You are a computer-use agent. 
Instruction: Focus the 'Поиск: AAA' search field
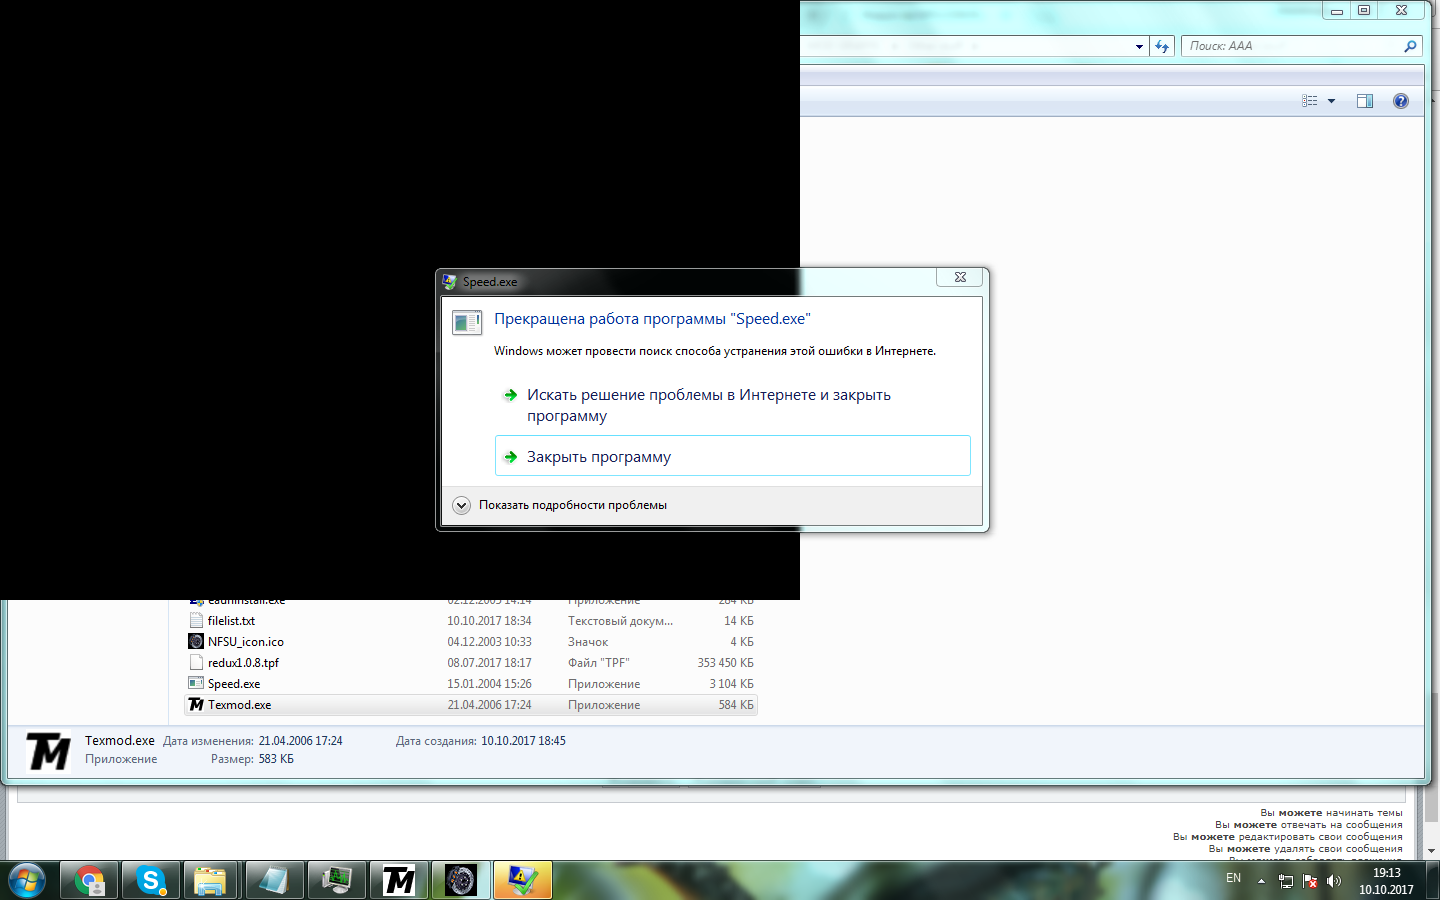click(x=1293, y=46)
